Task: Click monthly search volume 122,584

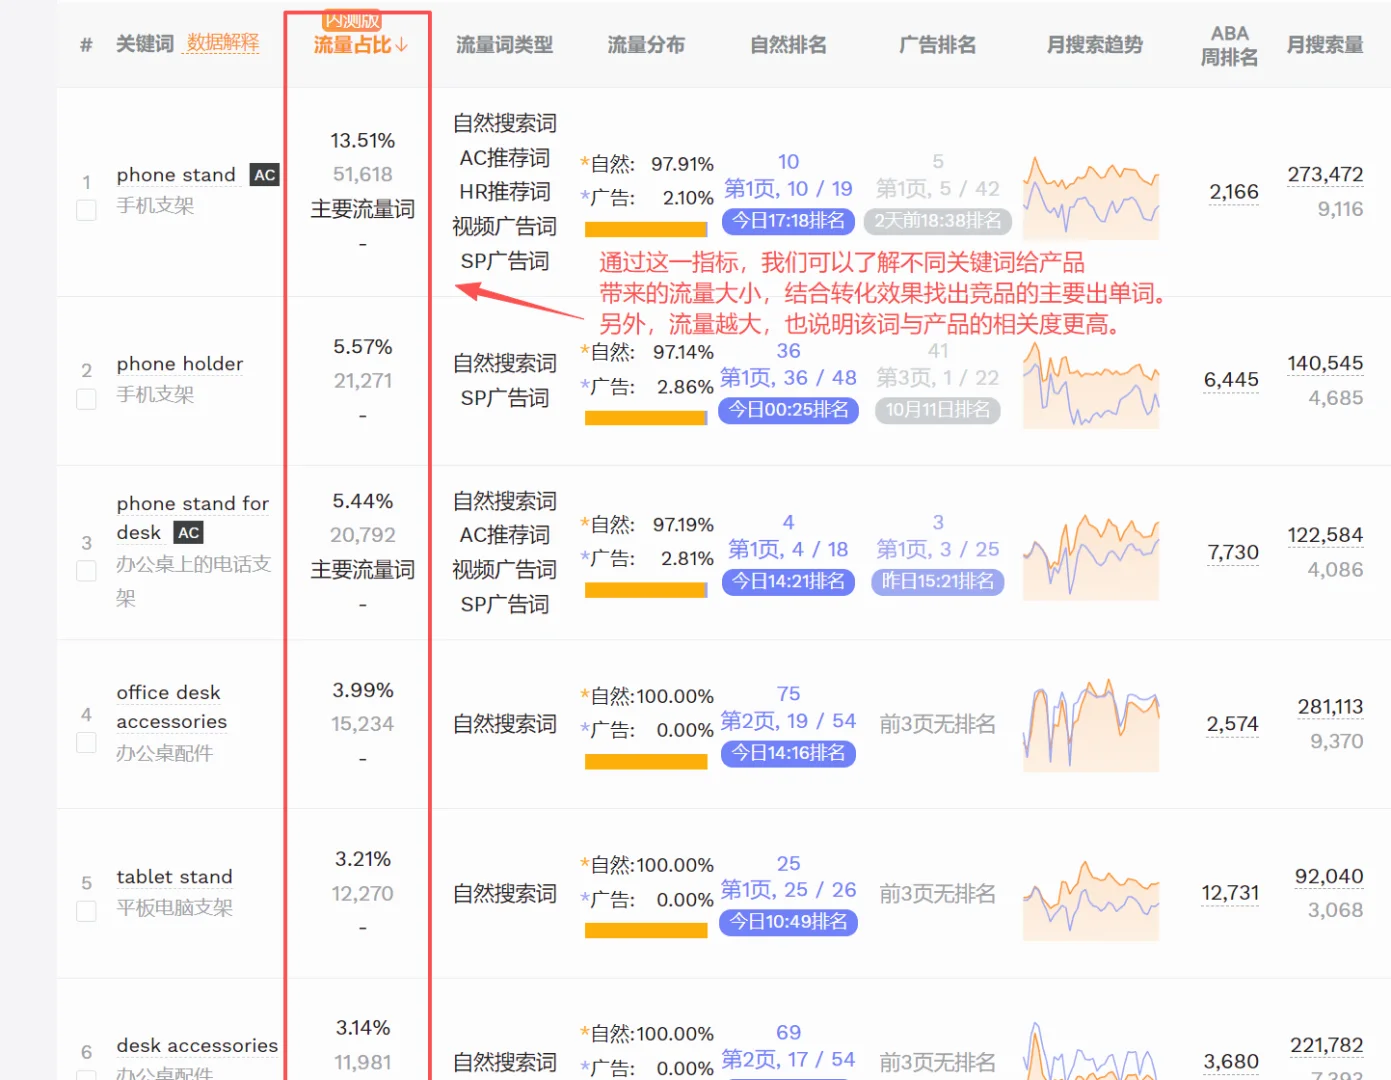Action: pyautogui.click(x=1325, y=536)
